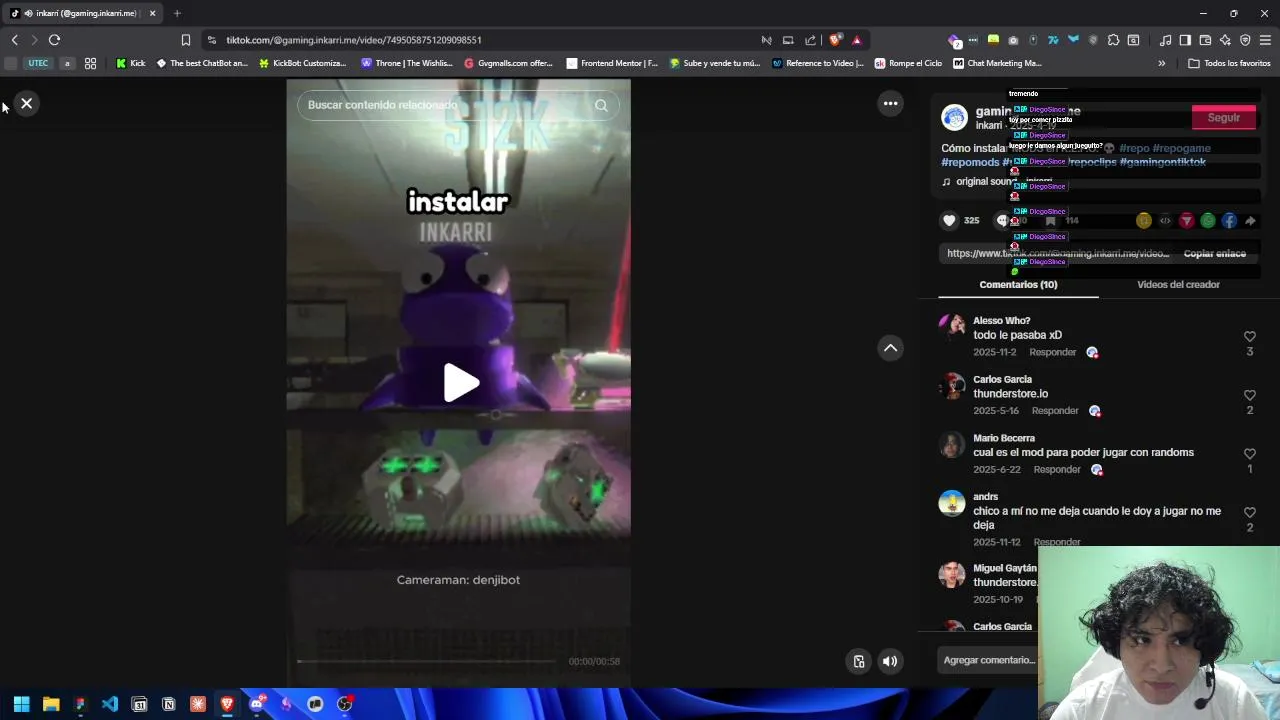Like Alesso Who?'s comment
Viewport: 1280px width, 720px height.
pos(1249,337)
